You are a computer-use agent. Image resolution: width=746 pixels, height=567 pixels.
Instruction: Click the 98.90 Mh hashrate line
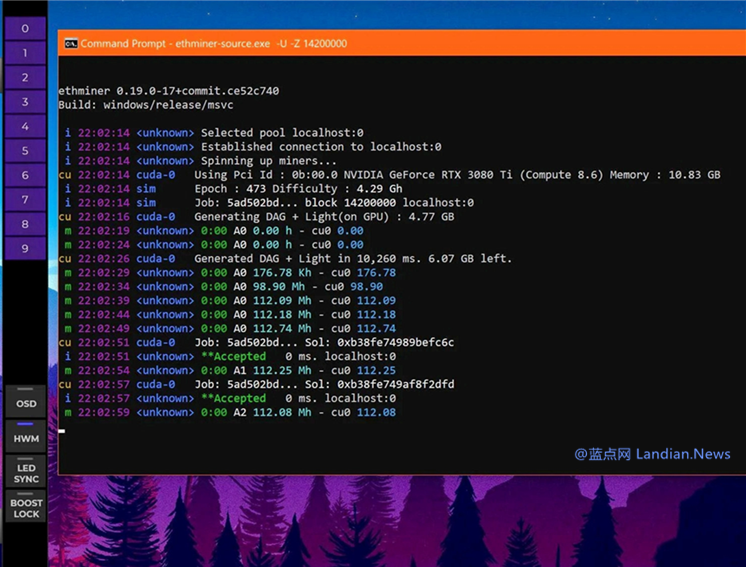[x=224, y=286]
